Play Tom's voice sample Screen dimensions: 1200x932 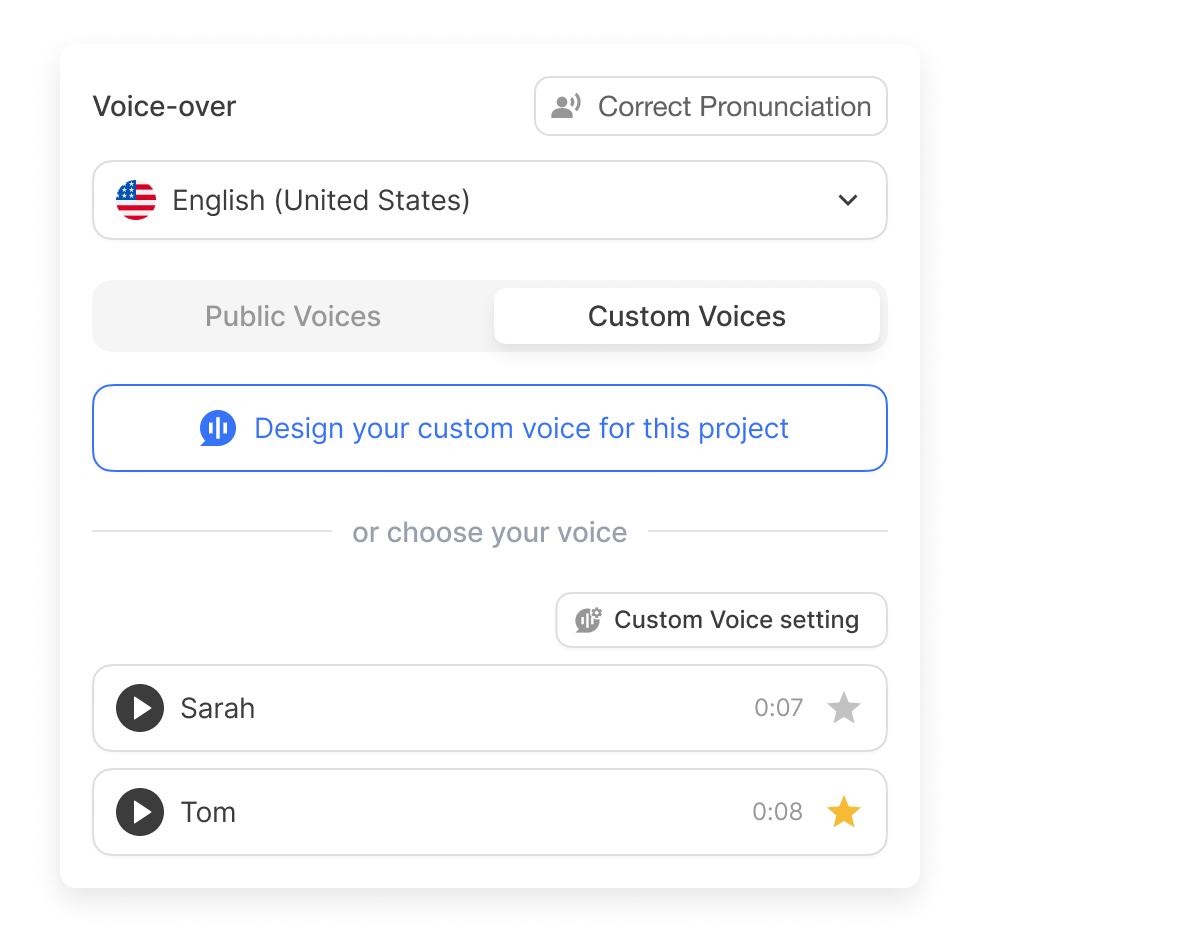139,812
